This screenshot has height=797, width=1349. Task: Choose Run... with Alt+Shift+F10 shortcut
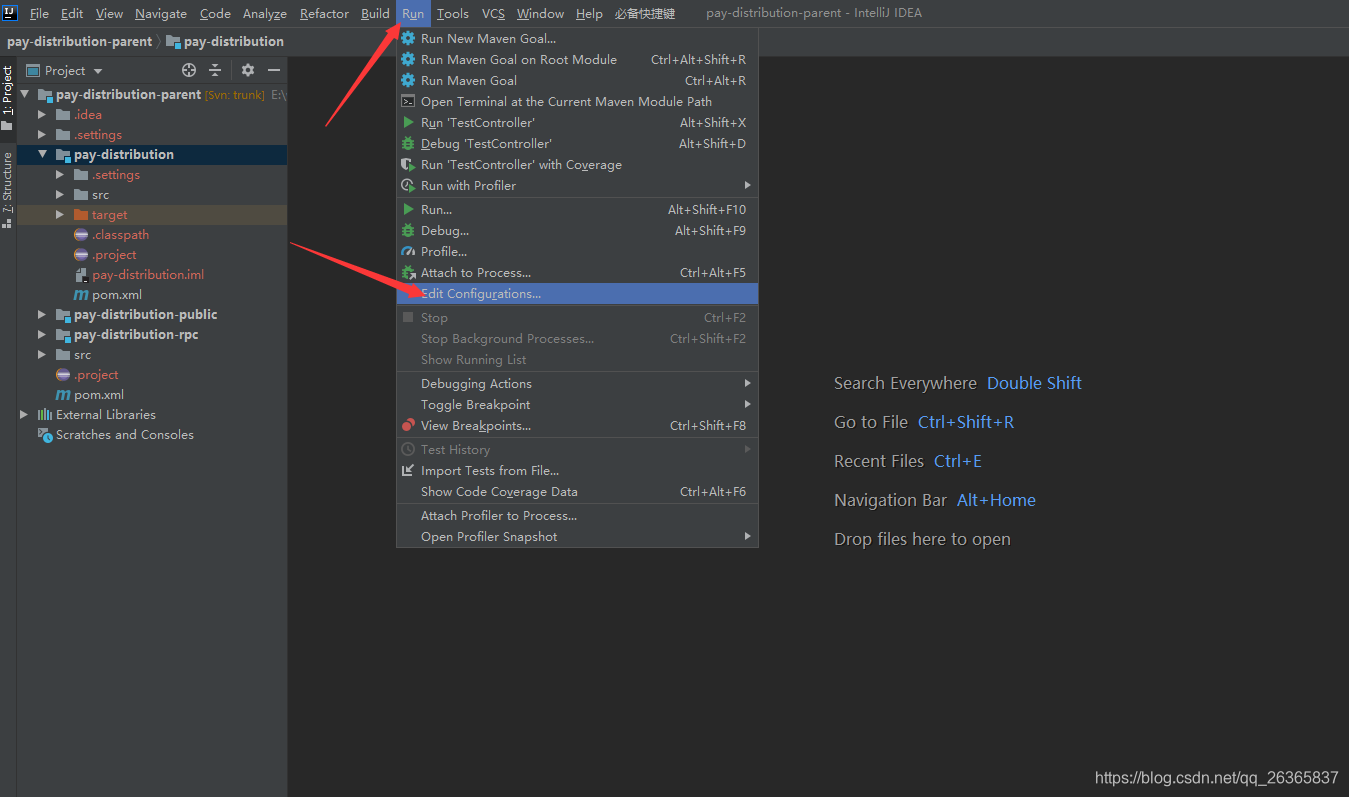tap(577, 209)
